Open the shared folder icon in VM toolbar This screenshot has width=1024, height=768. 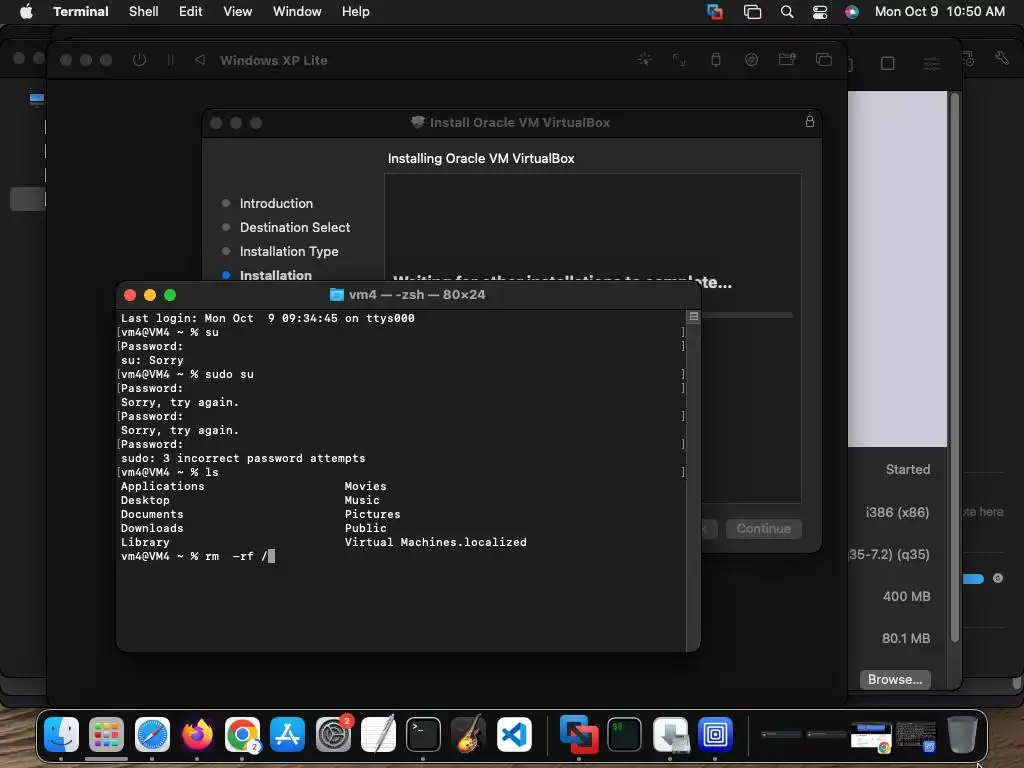click(787, 60)
